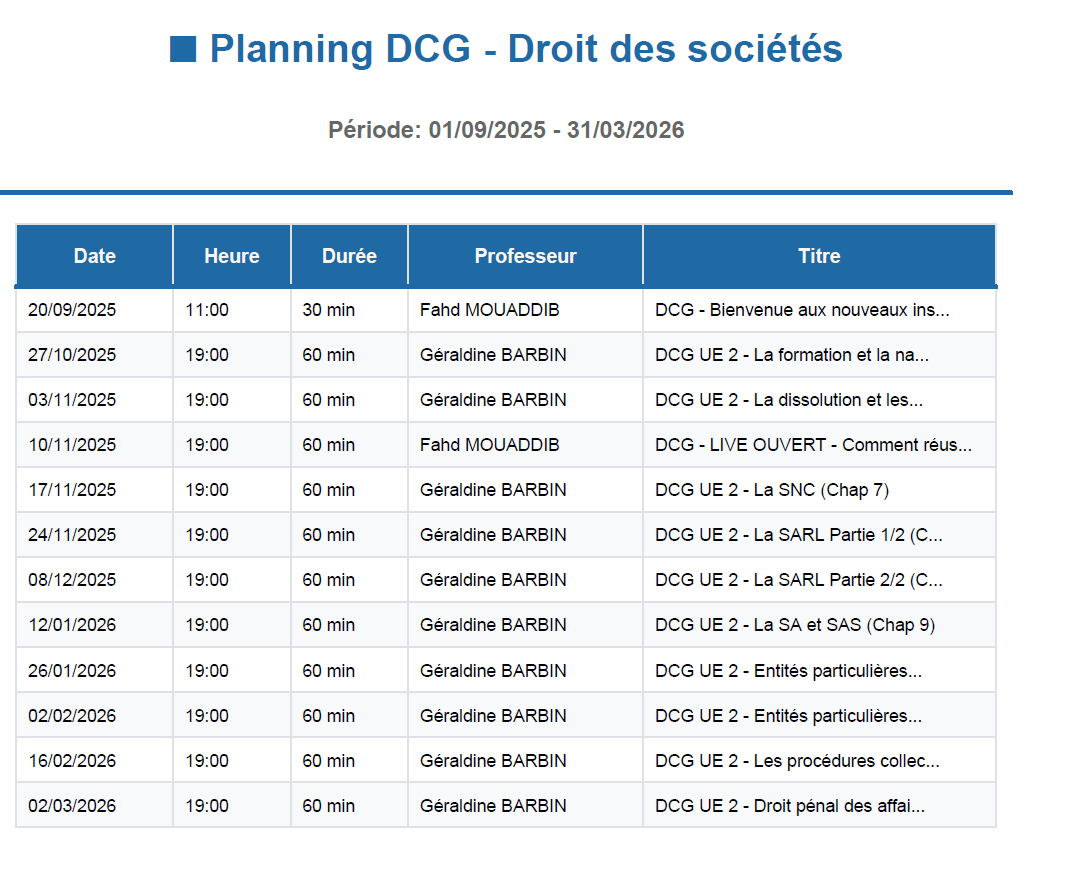Open the Bienvenue aux nouveaux ins... session

[802, 310]
